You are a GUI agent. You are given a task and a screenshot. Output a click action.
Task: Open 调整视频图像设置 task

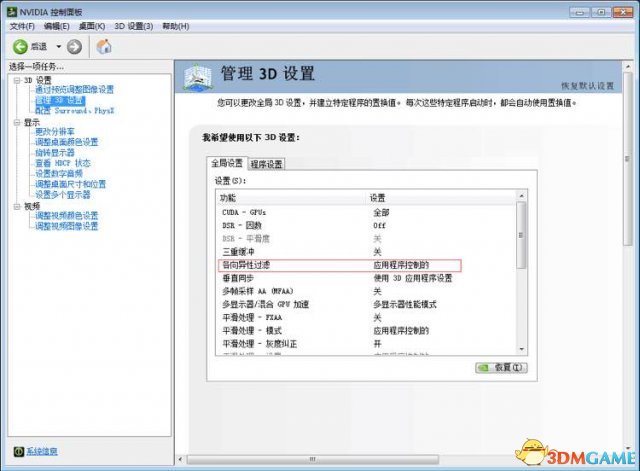coord(67,226)
